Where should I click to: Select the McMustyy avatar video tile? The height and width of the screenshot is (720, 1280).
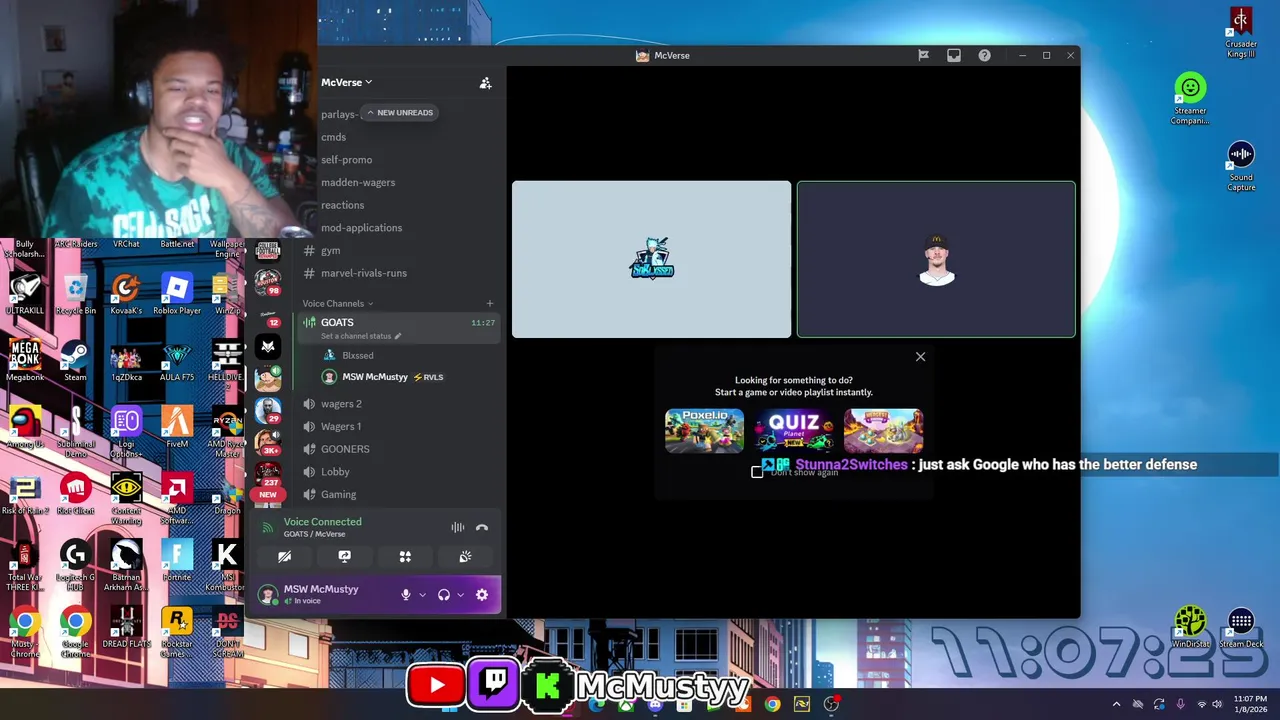pyautogui.click(x=936, y=260)
